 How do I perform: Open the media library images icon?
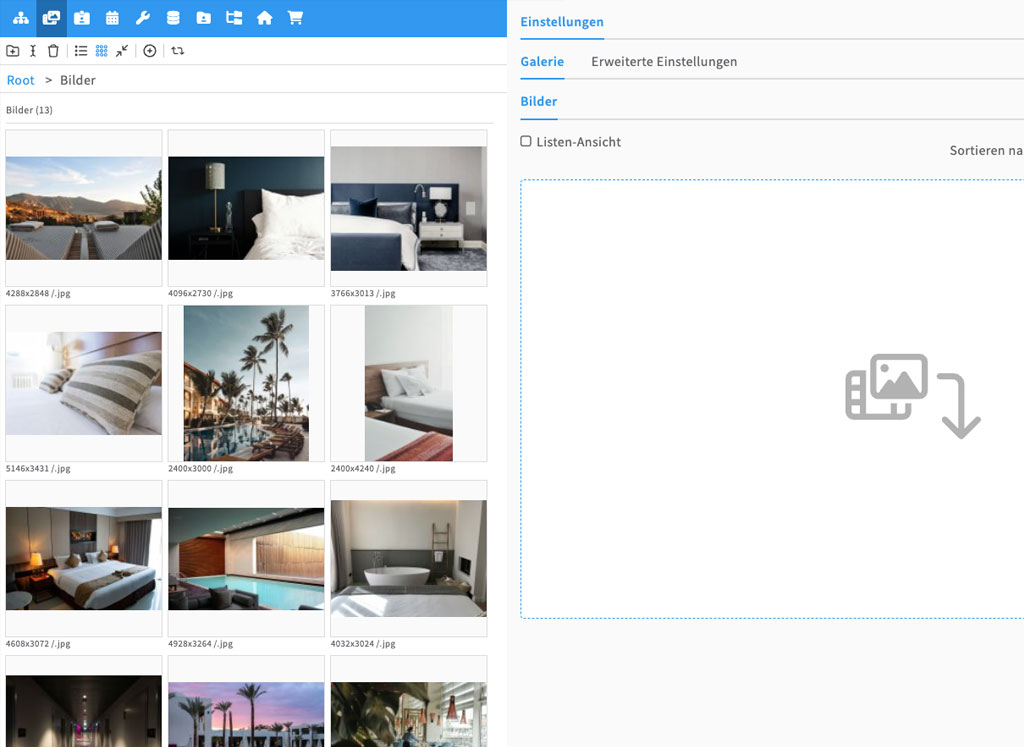pyautogui.click(x=51, y=18)
